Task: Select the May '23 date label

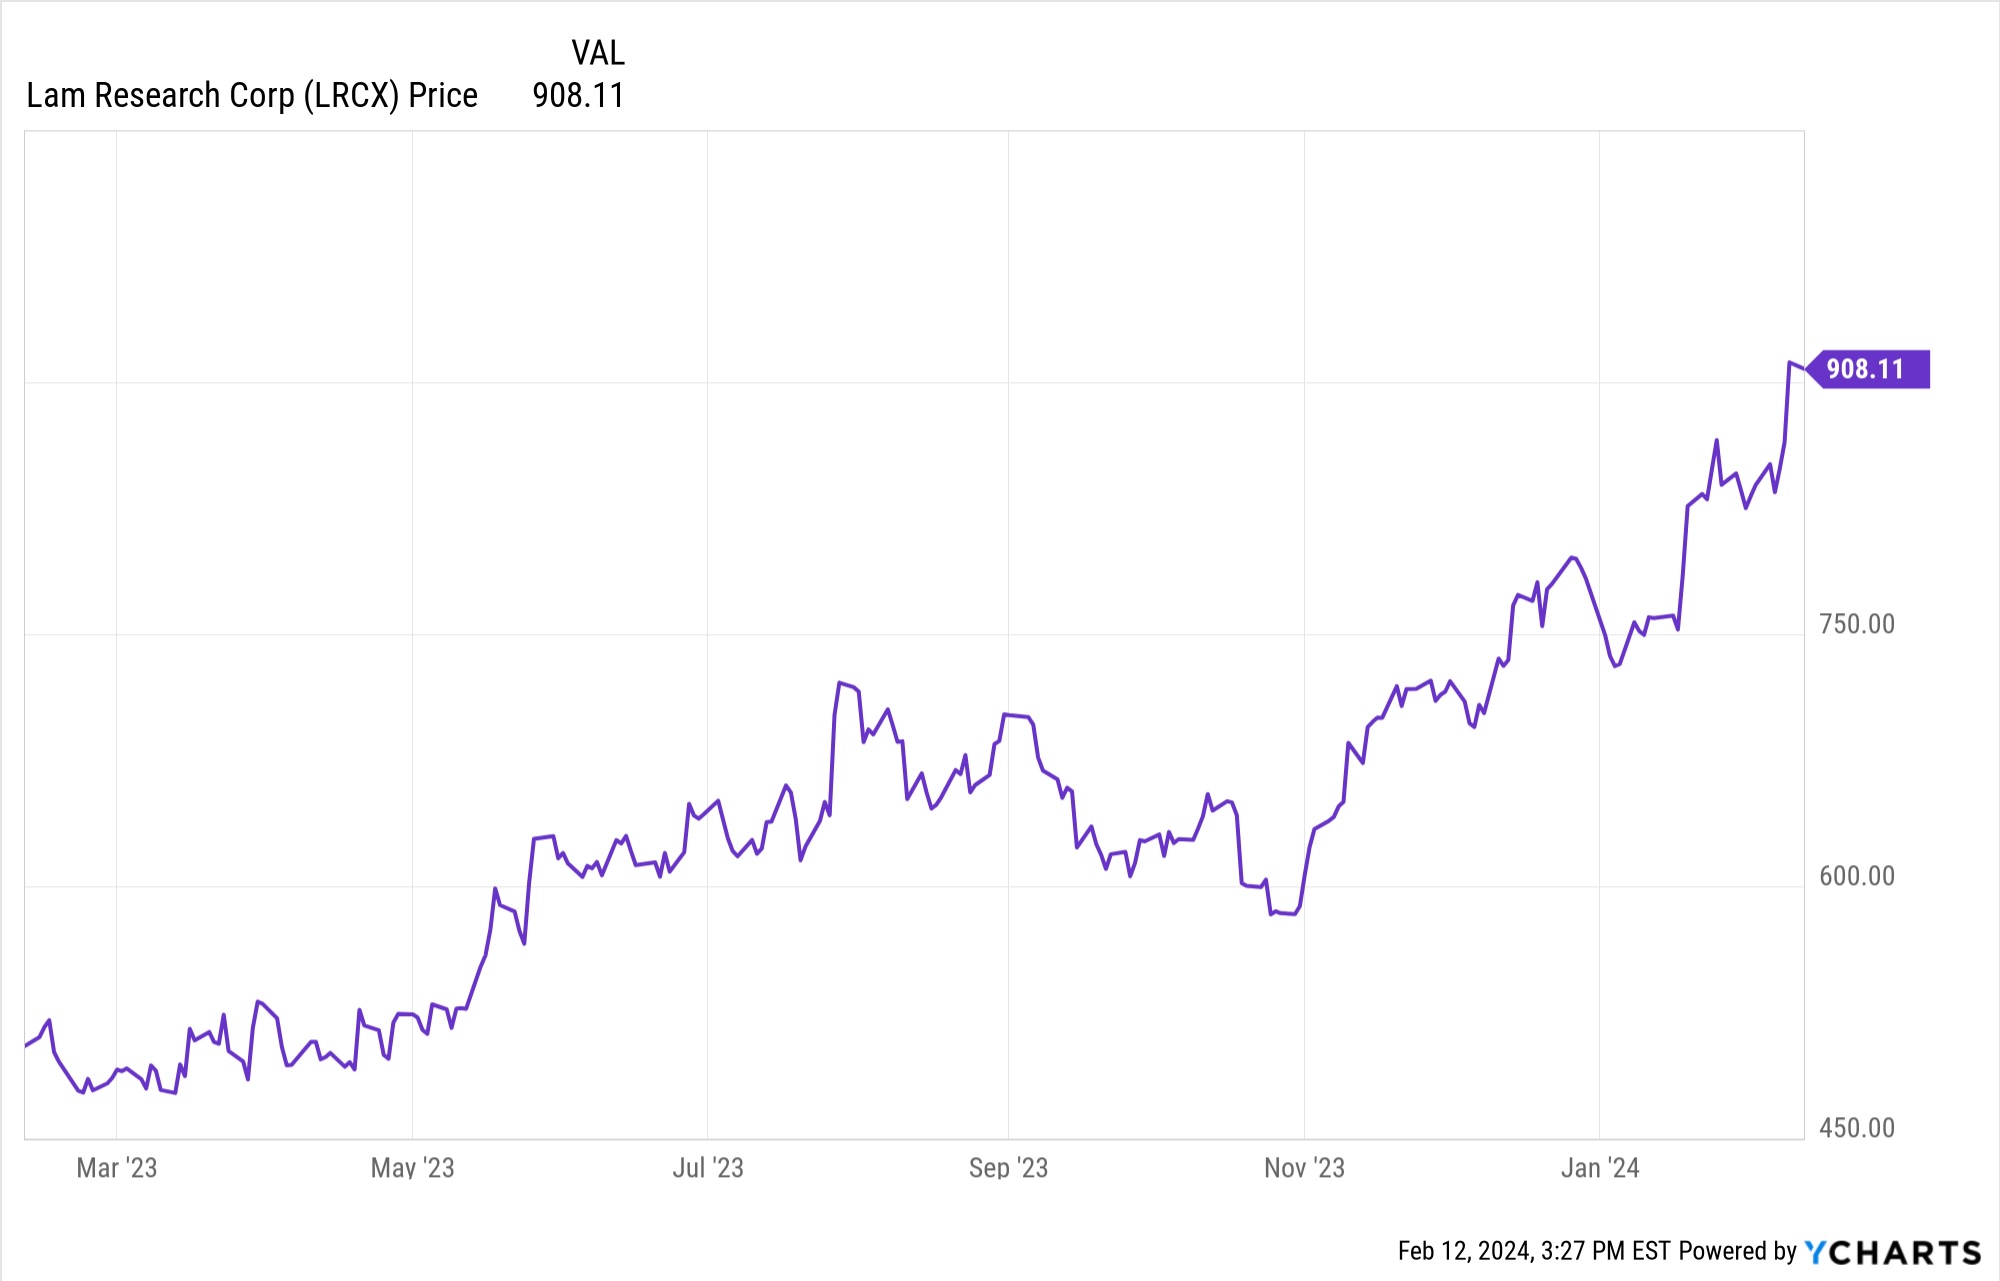Action: [x=412, y=1168]
